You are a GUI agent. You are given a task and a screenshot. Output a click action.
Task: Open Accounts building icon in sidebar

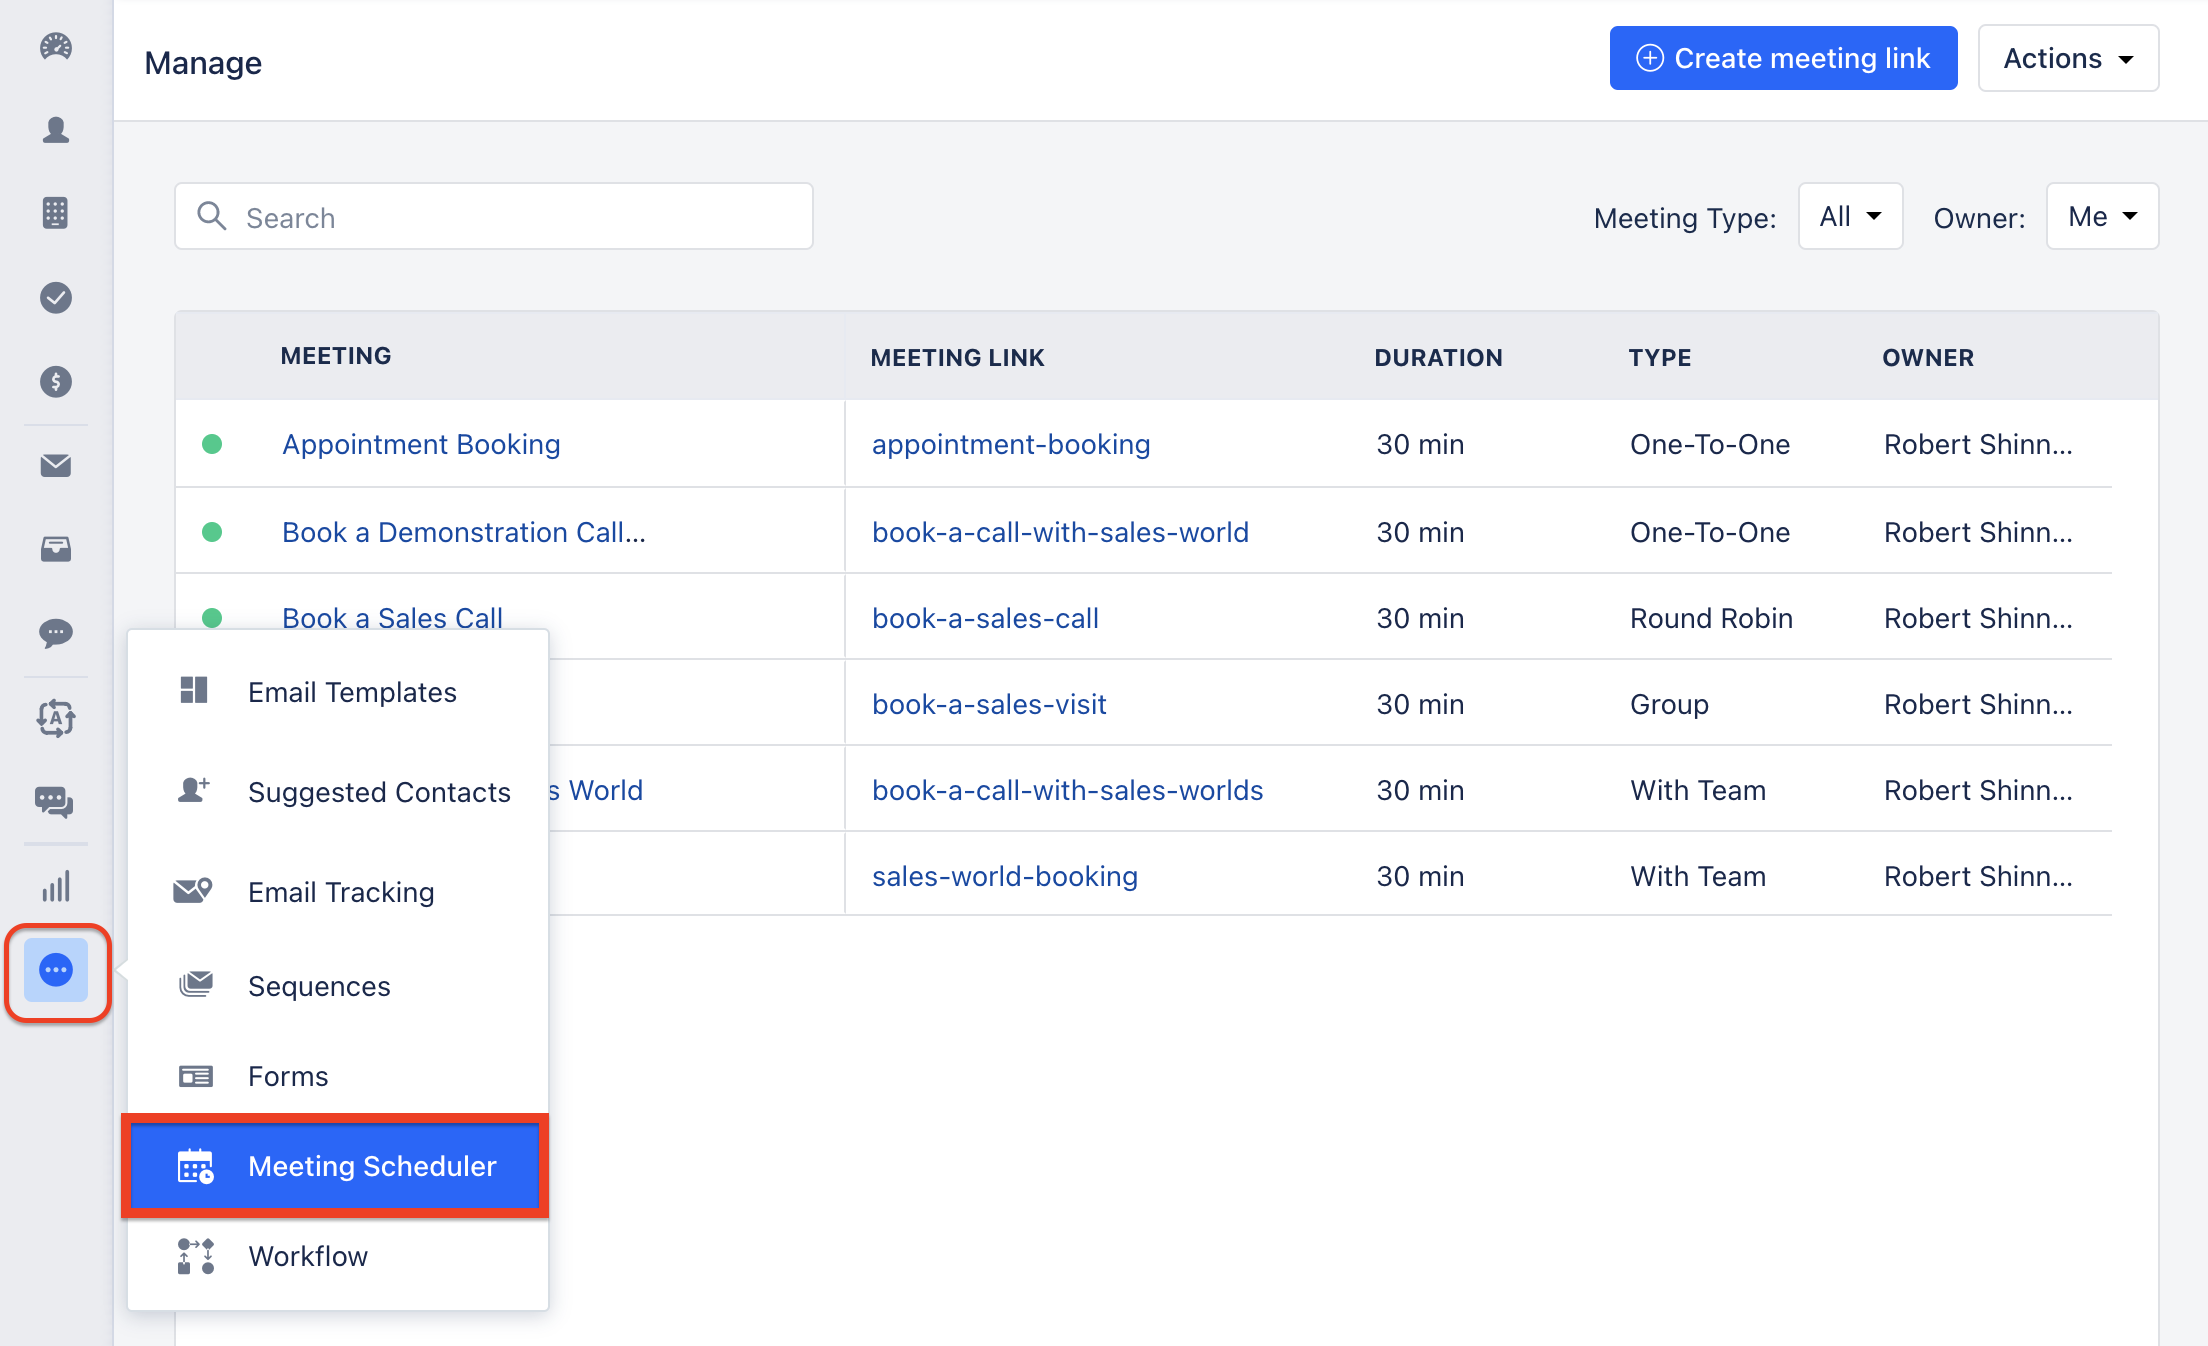click(x=56, y=213)
